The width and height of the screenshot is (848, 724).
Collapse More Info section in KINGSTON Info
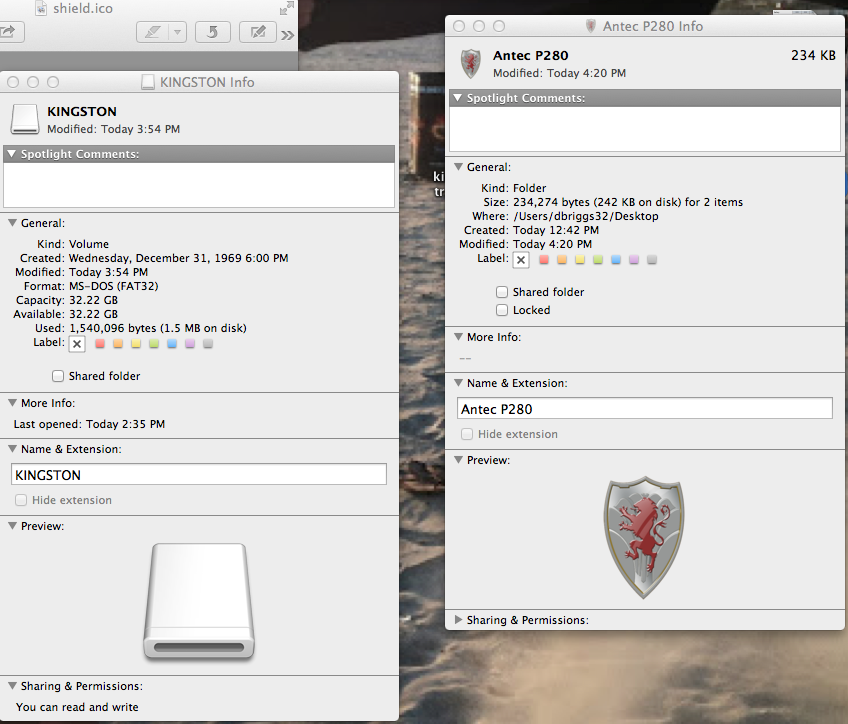click(12, 403)
